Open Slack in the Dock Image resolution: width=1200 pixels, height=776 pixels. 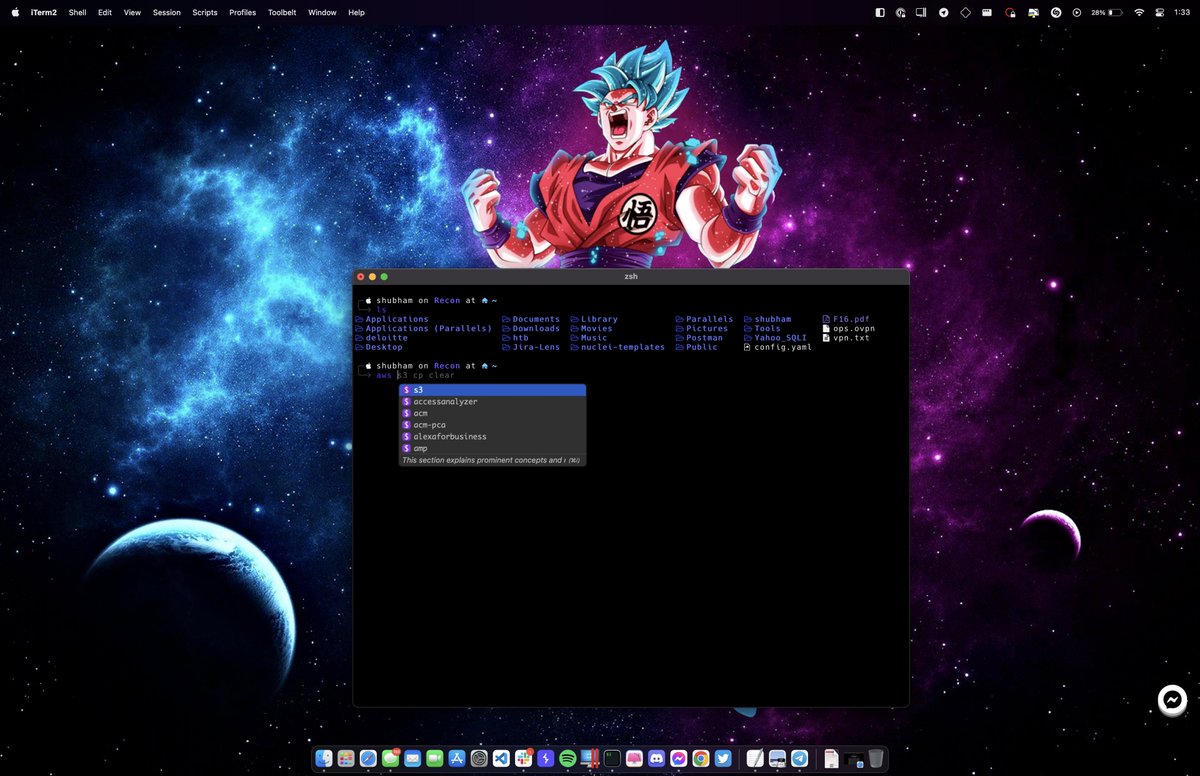[x=523, y=759]
